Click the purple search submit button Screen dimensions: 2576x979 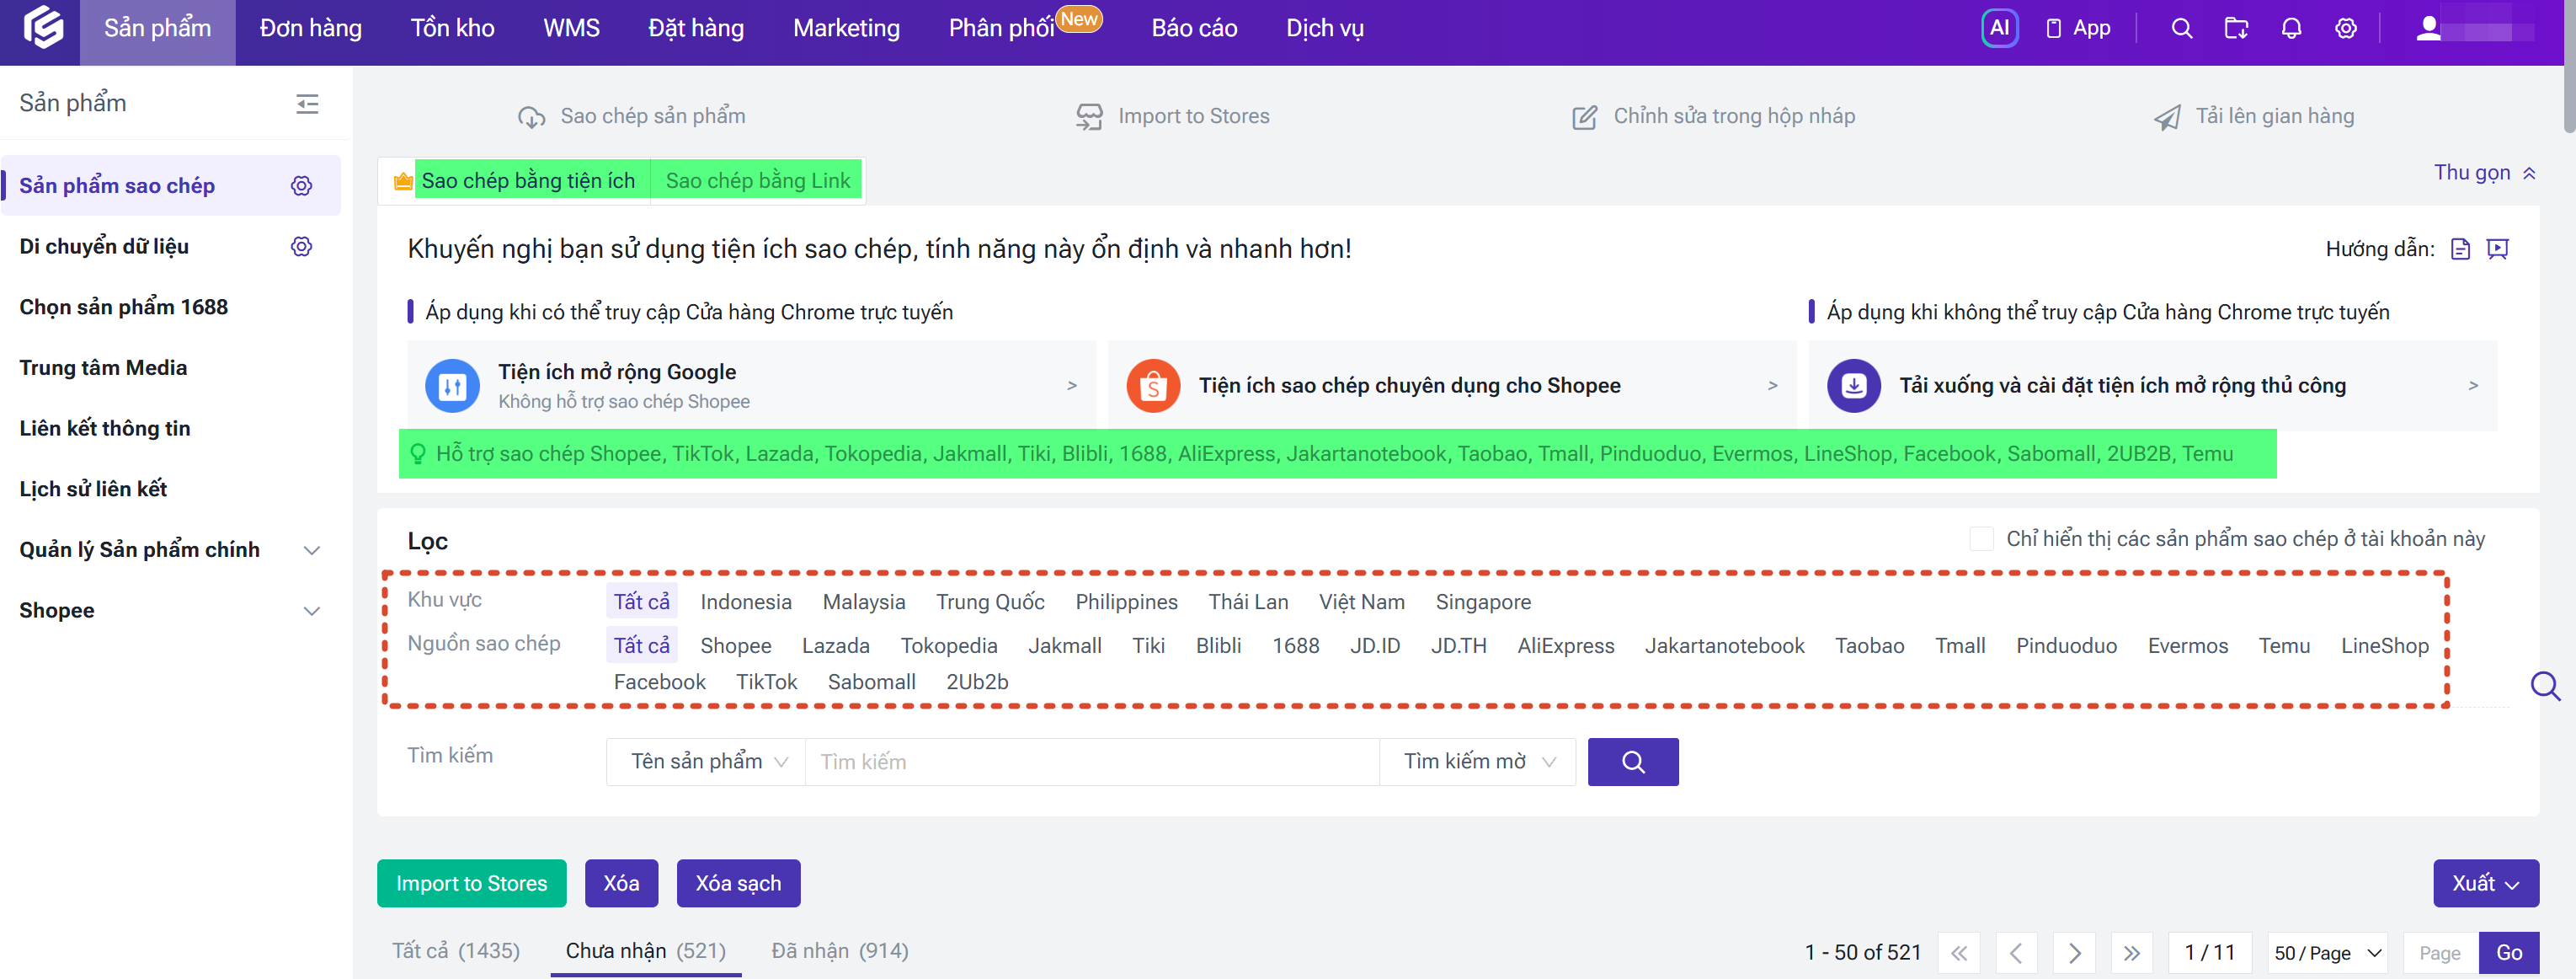(x=1633, y=762)
